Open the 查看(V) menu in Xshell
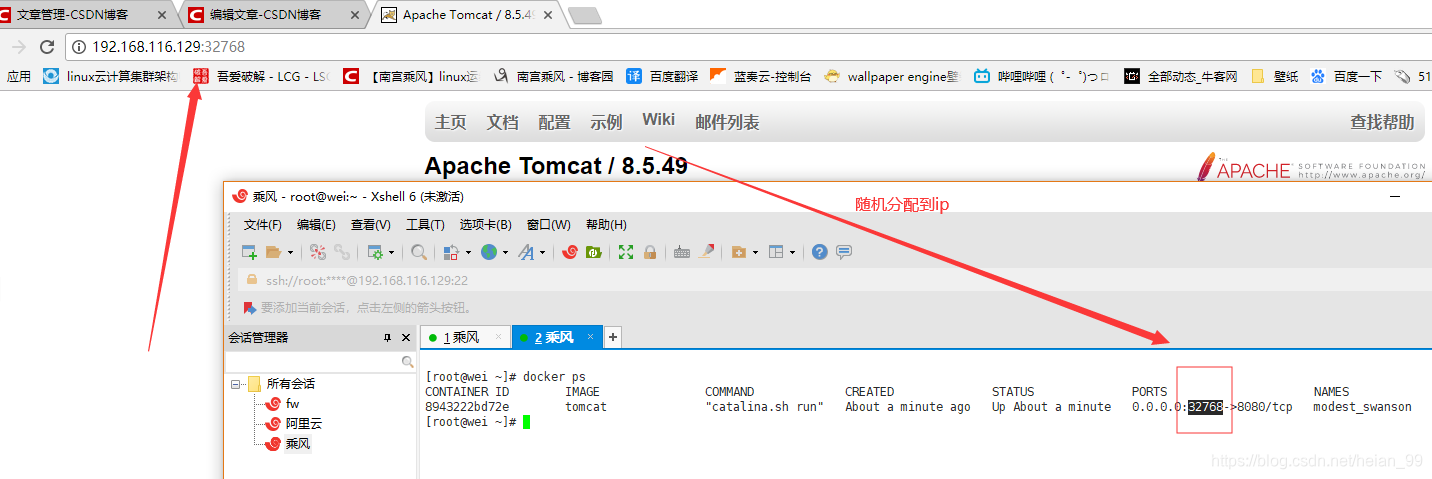This screenshot has width=1432, height=479. pos(370,224)
